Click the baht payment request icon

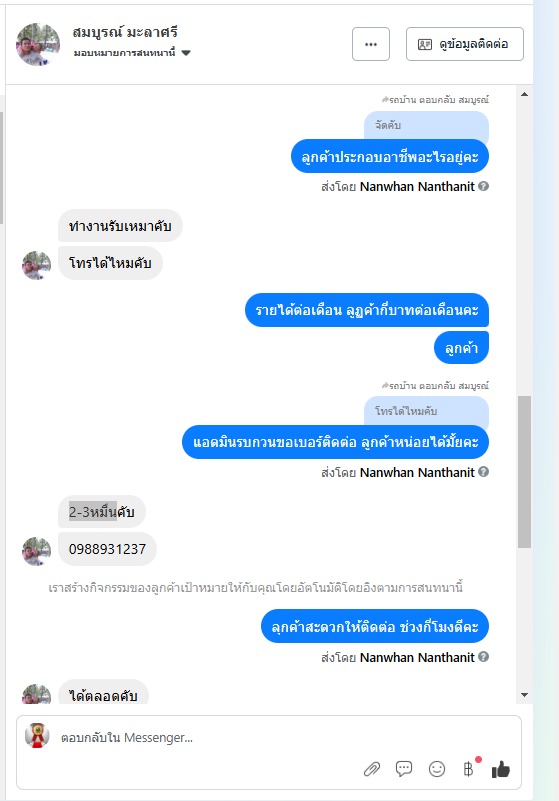468,769
